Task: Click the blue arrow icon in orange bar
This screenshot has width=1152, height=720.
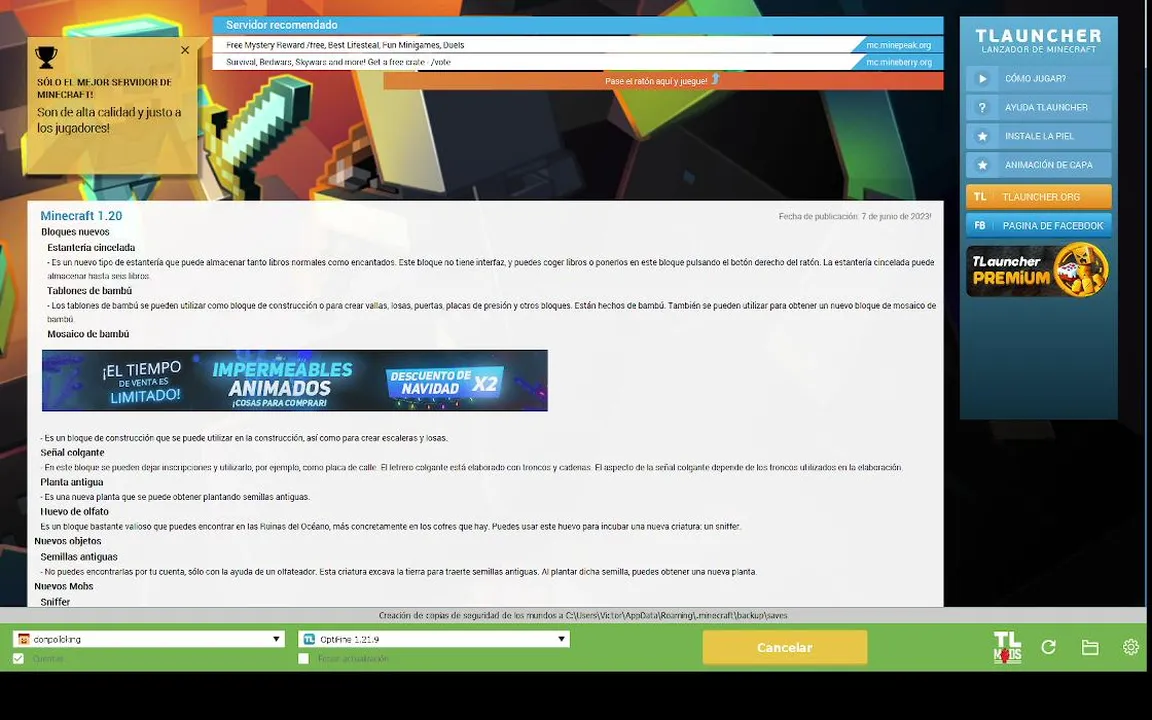Action: (716, 79)
